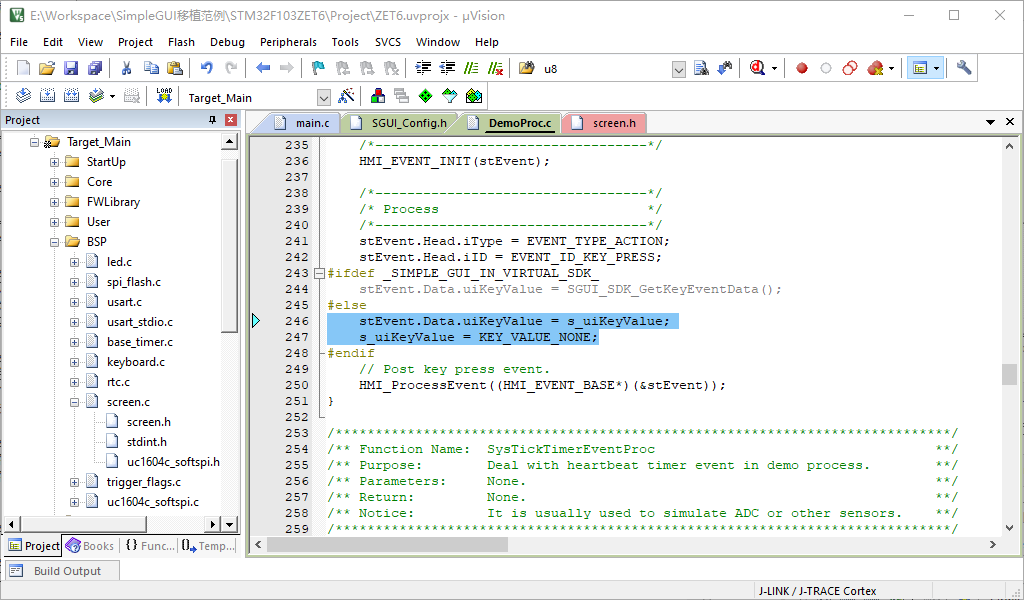Open the Build Output panel
Screen dimensions: 1024x600
click(x=63, y=571)
